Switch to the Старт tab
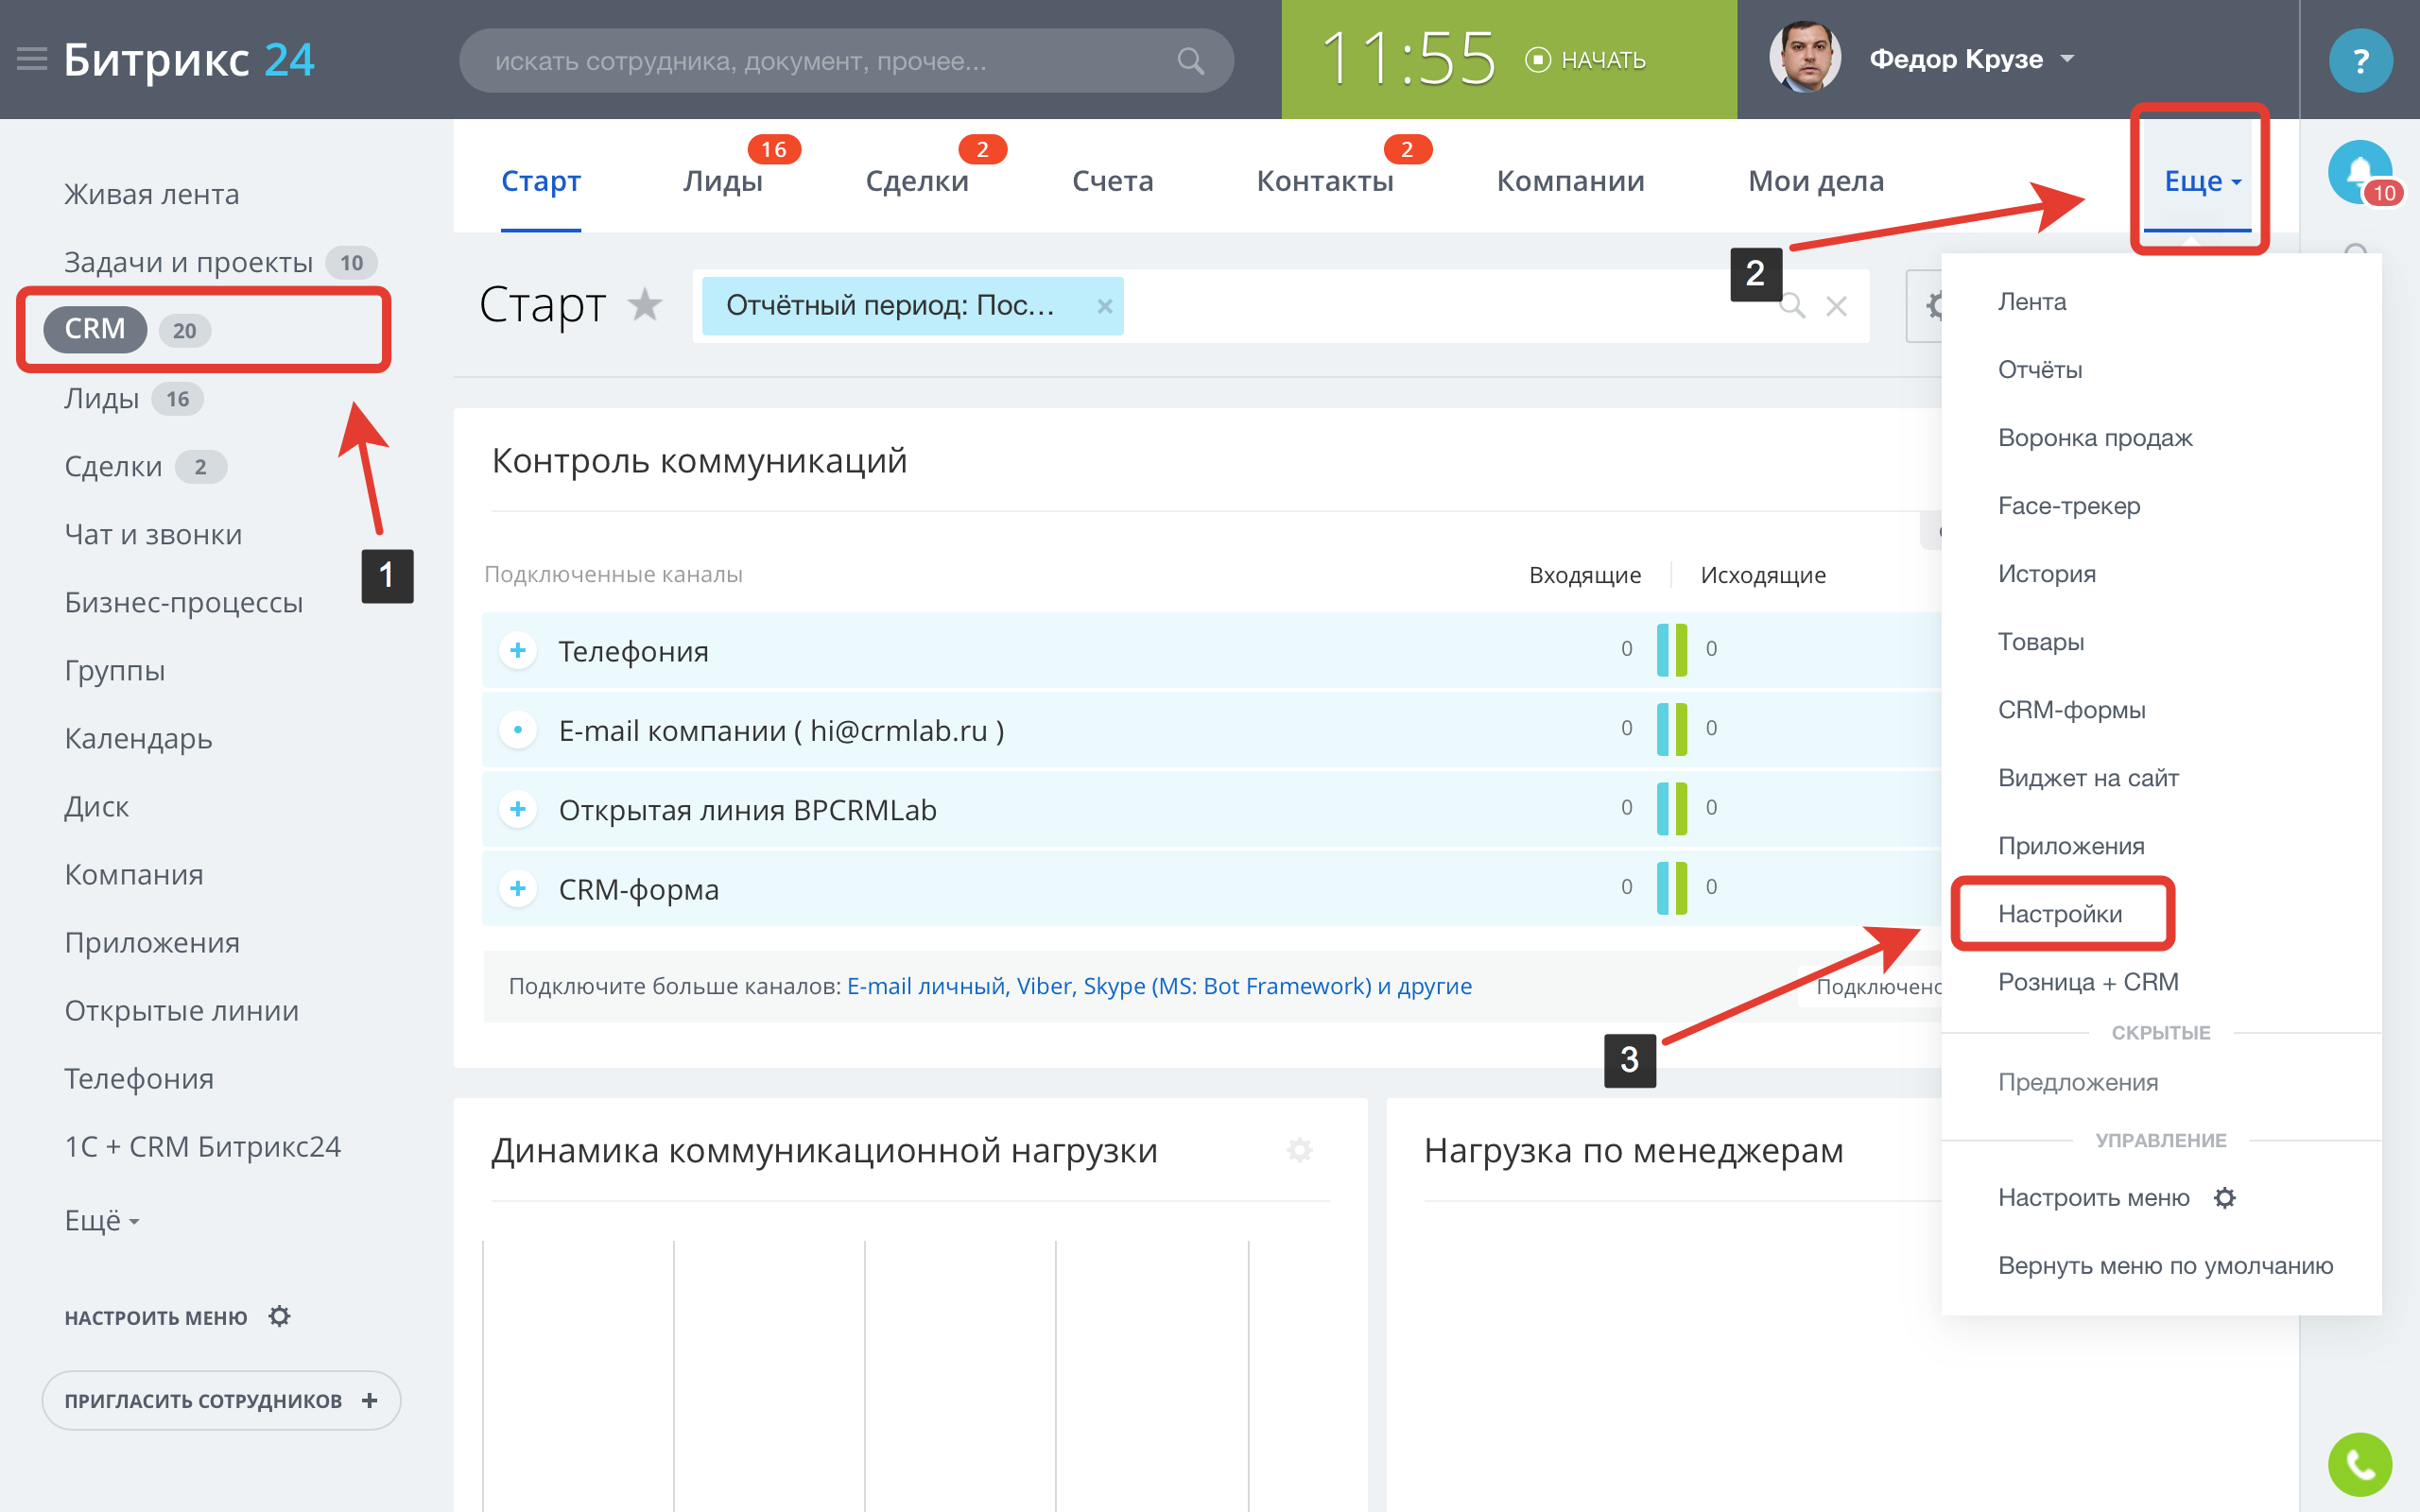 (541, 181)
